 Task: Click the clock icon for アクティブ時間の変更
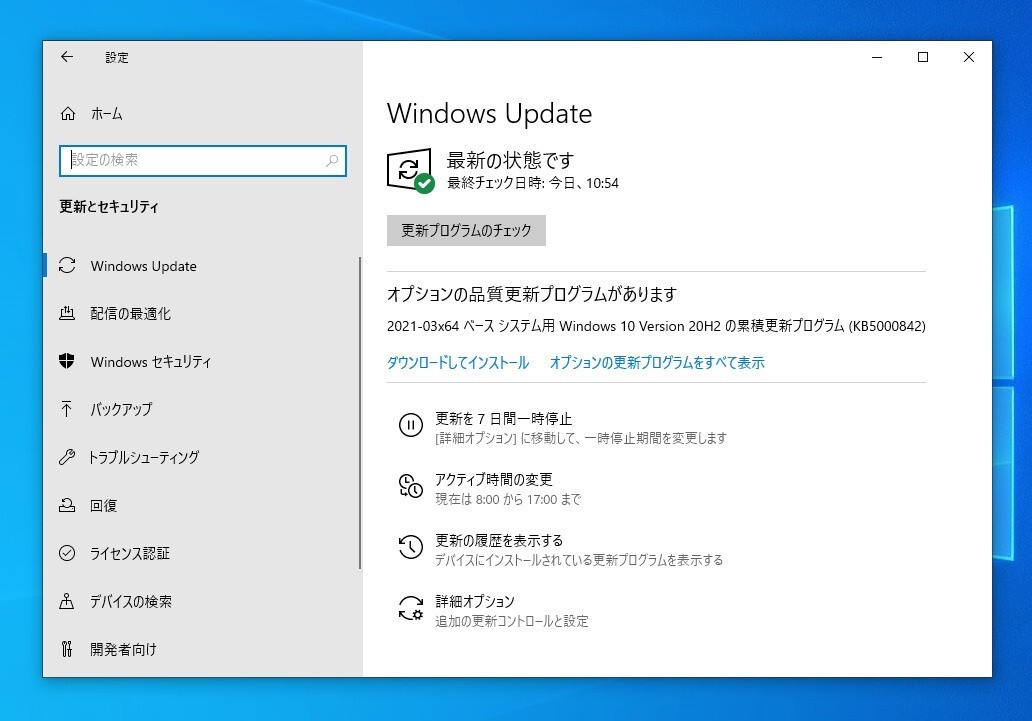coord(411,486)
